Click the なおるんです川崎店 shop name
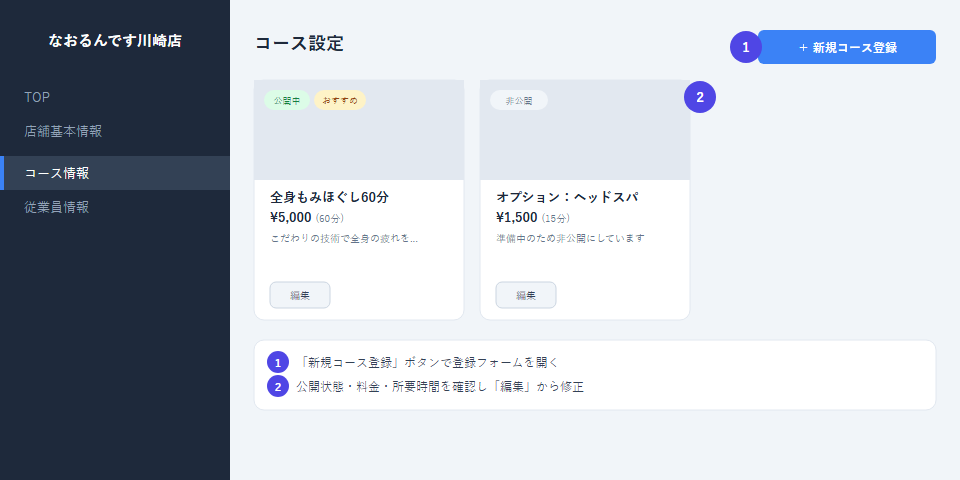Screen dimensions: 960x480 (x=115, y=41)
